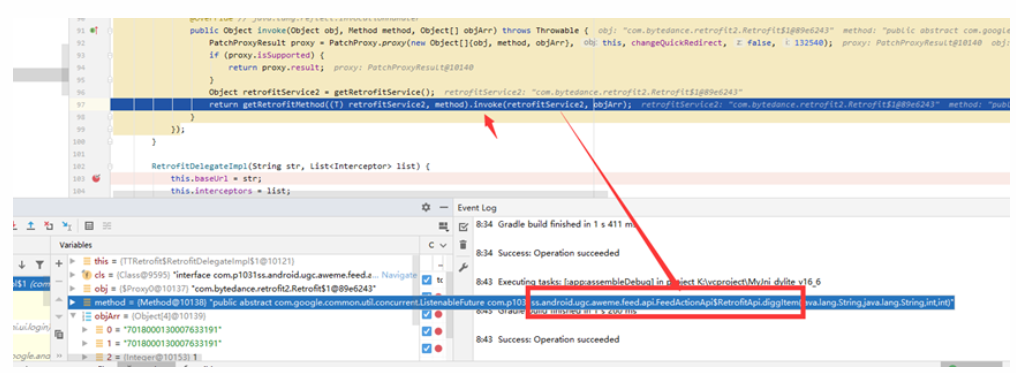1016x373 pixels.
Task: Add a new watch with plus icon
Action: 58,263
